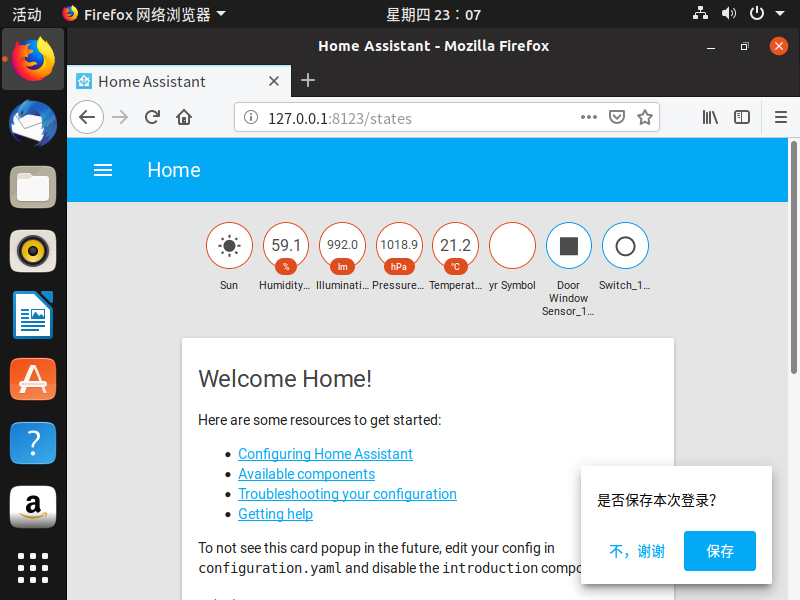The height and width of the screenshot is (600, 800).
Task: Open the Door Window Sensor badge
Action: pos(568,246)
